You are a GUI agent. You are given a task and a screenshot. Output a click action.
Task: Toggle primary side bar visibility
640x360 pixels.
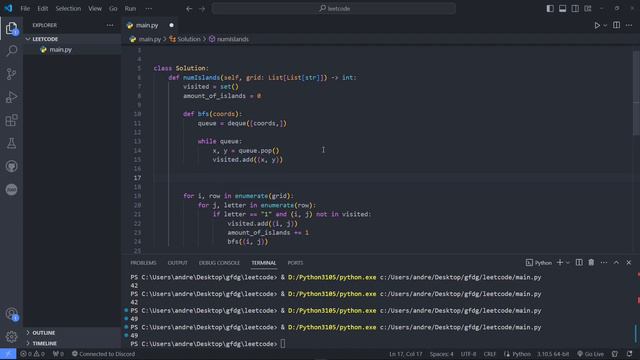550,9
